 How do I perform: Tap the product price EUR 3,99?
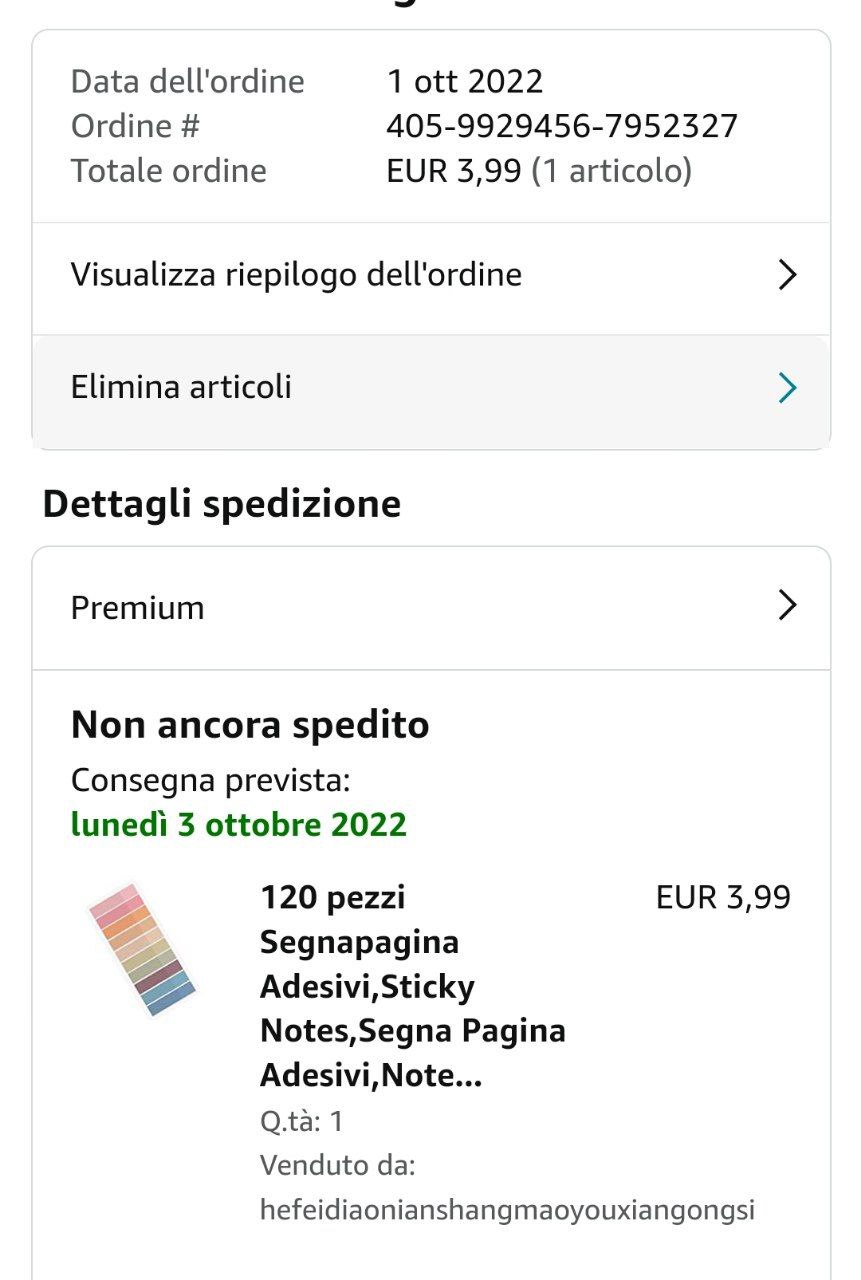723,898
